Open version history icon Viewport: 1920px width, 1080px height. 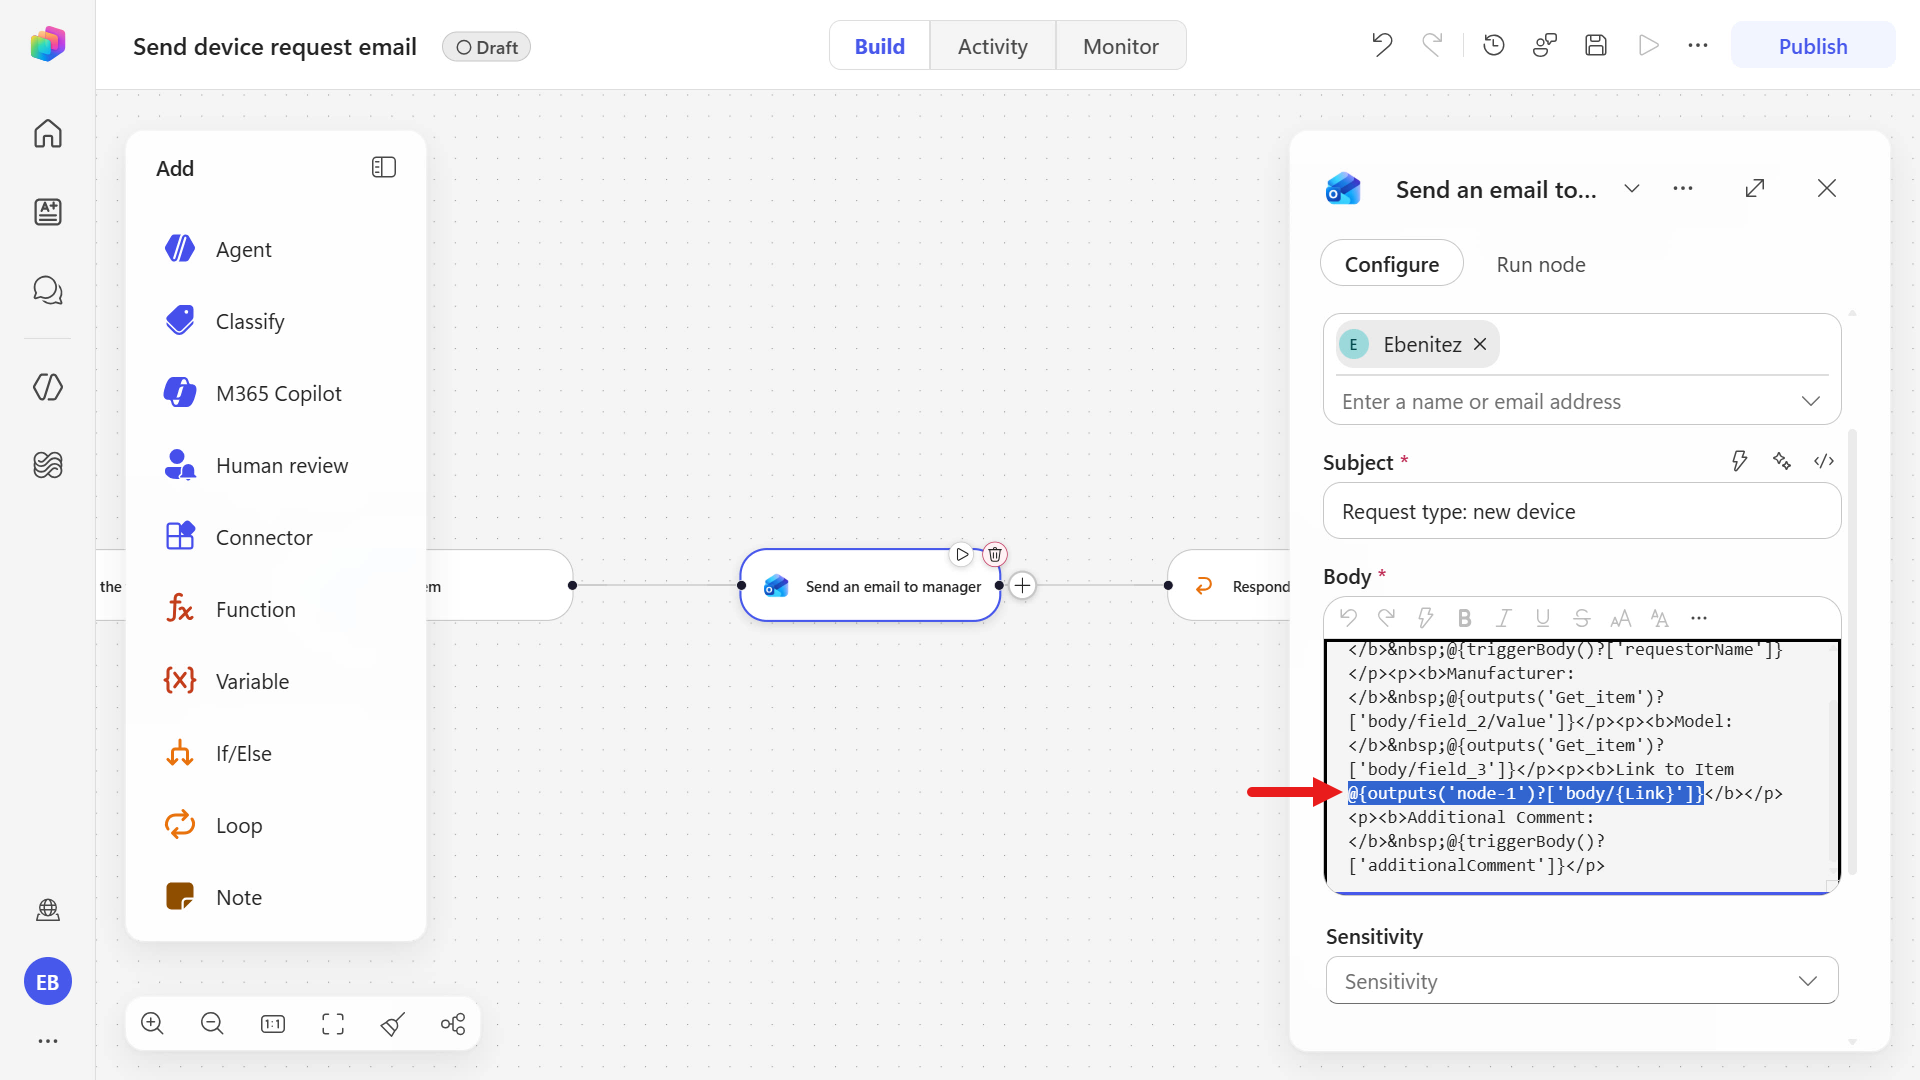tap(1494, 45)
